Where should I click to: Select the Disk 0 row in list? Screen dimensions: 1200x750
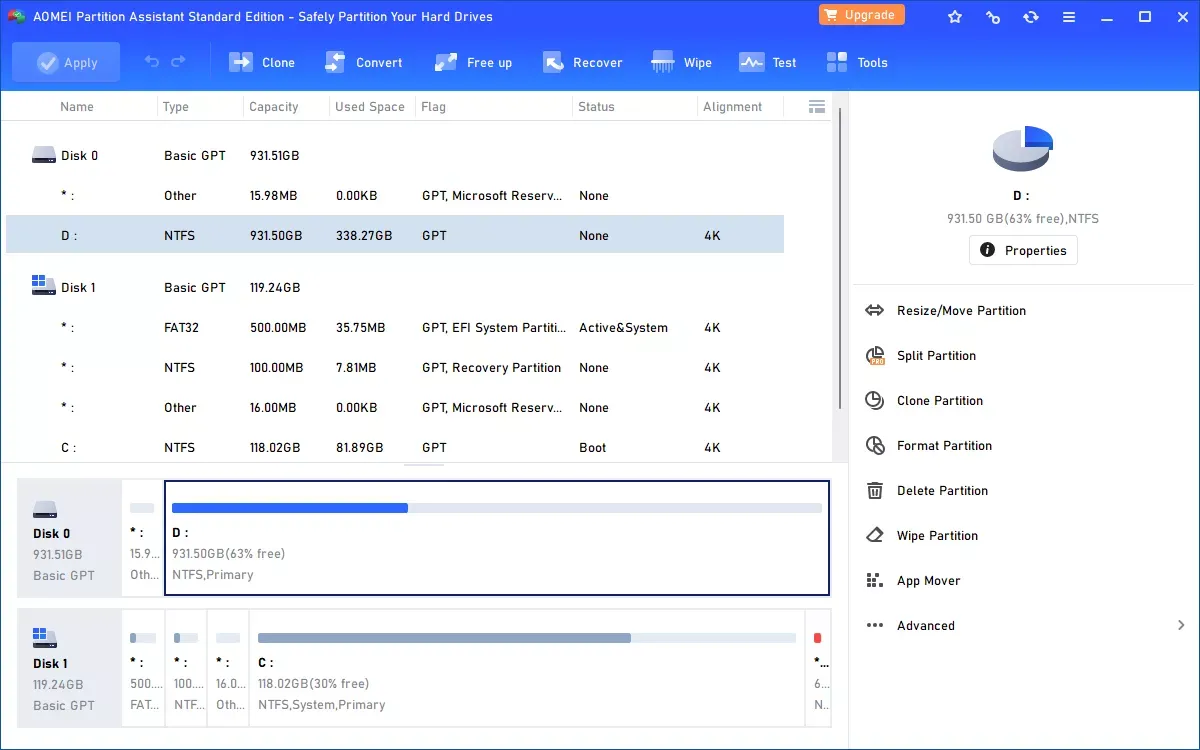(x=395, y=156)
